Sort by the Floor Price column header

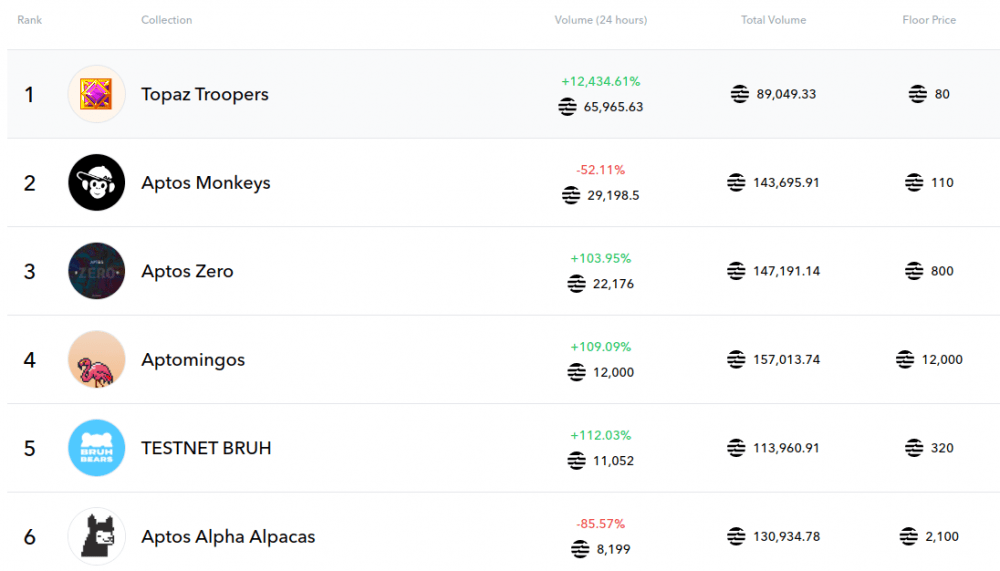929,20
